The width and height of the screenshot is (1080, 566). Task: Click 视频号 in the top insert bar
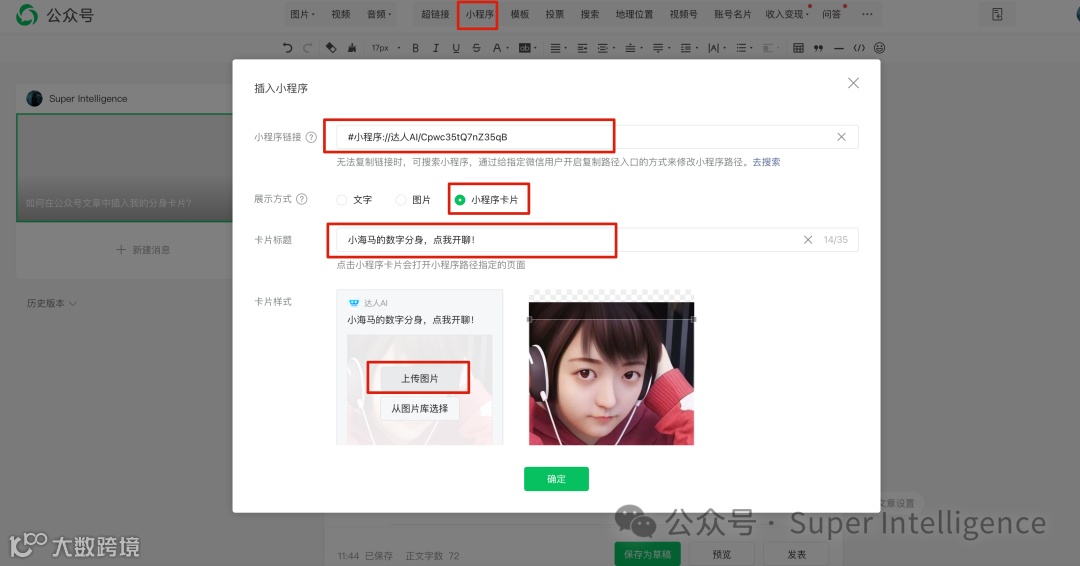(683, 14)
